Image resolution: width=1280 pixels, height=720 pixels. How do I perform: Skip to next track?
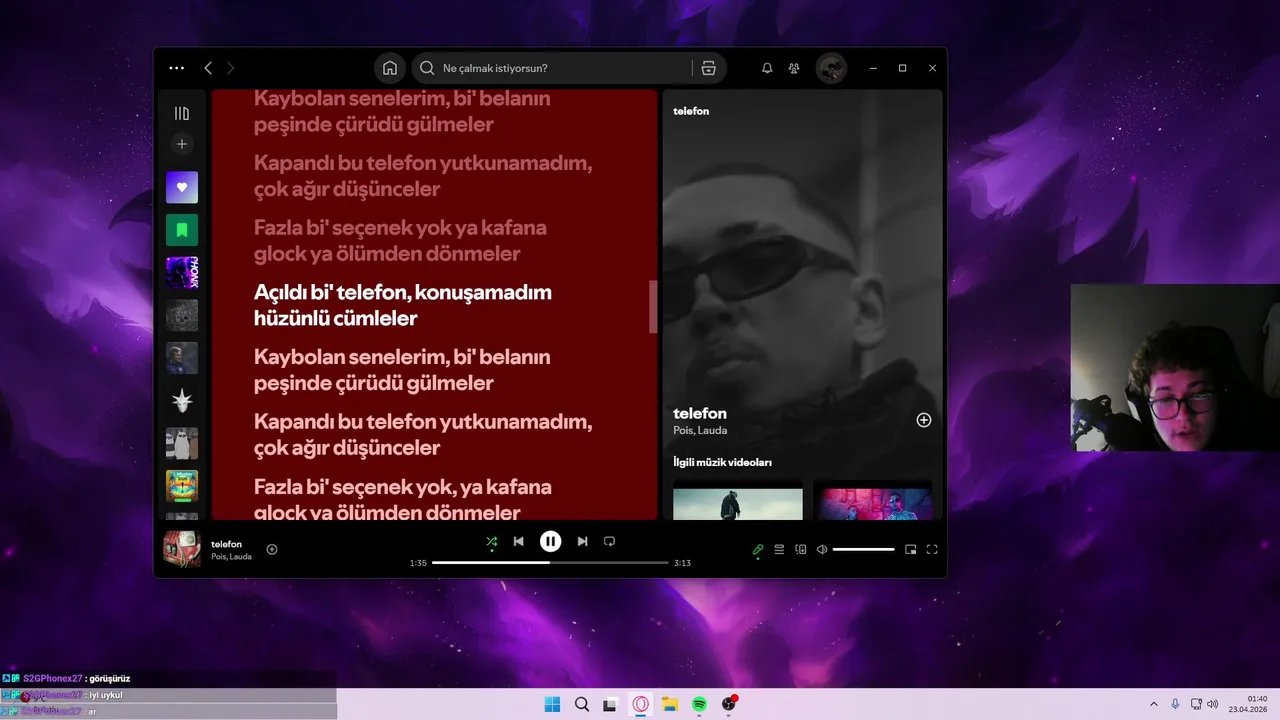point(582,541)
